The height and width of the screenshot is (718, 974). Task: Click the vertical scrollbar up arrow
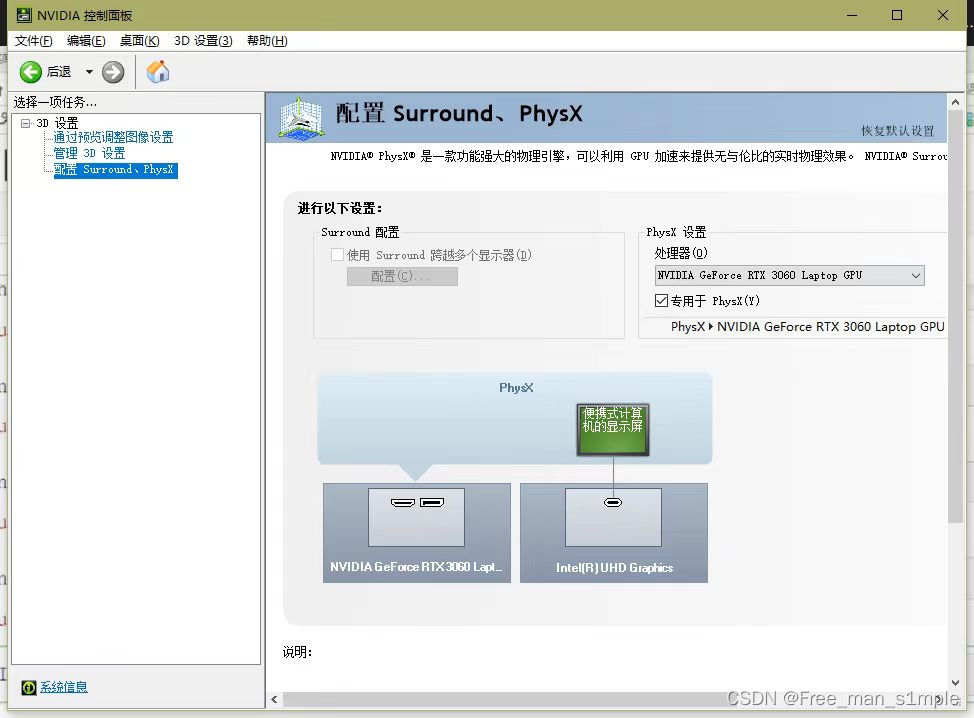(955, 102)
